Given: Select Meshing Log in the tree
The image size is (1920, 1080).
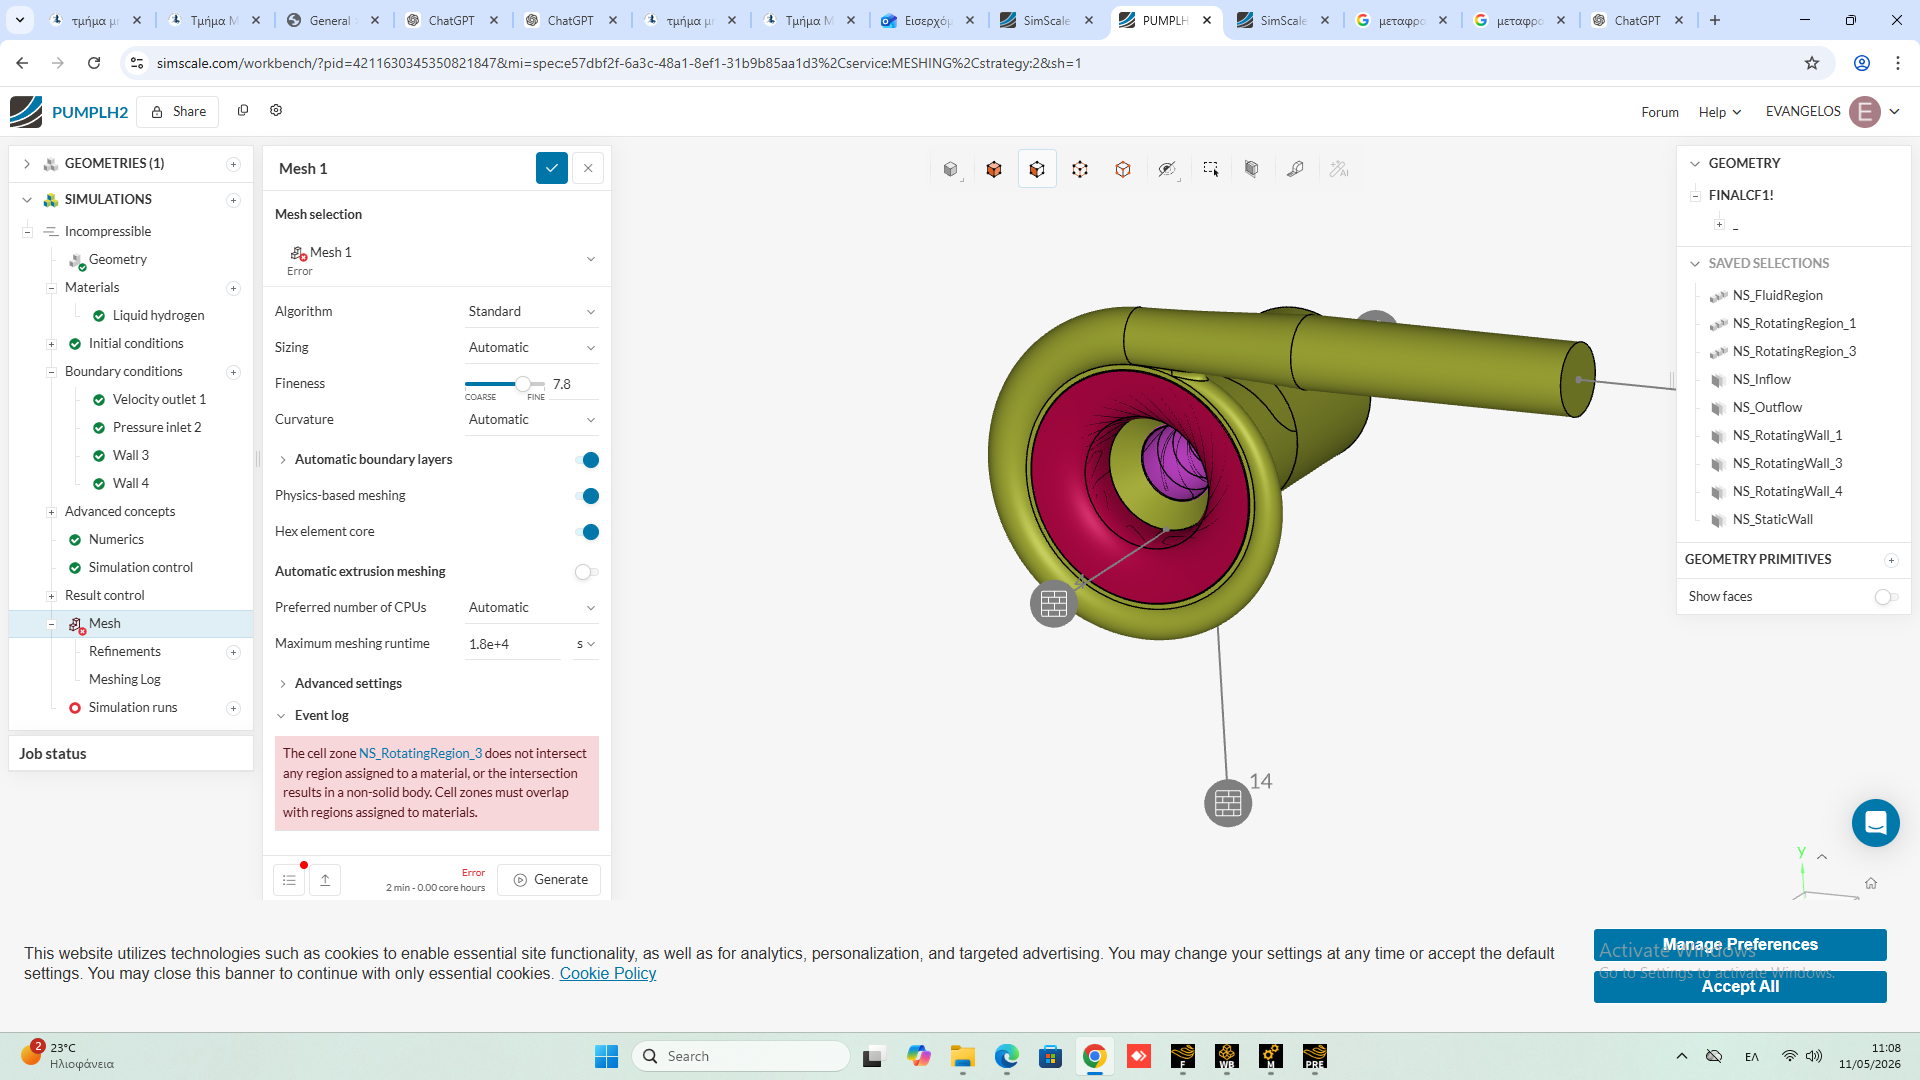Looking at the screenshot, I should click(x=124, y=680).
